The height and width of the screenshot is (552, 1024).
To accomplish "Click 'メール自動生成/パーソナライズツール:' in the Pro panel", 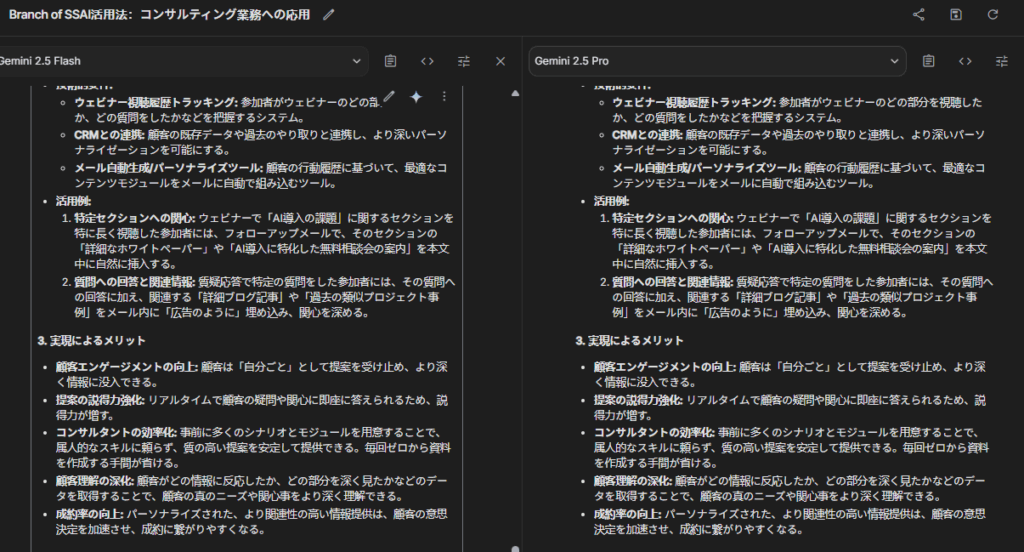I will [x=707, y=168].
